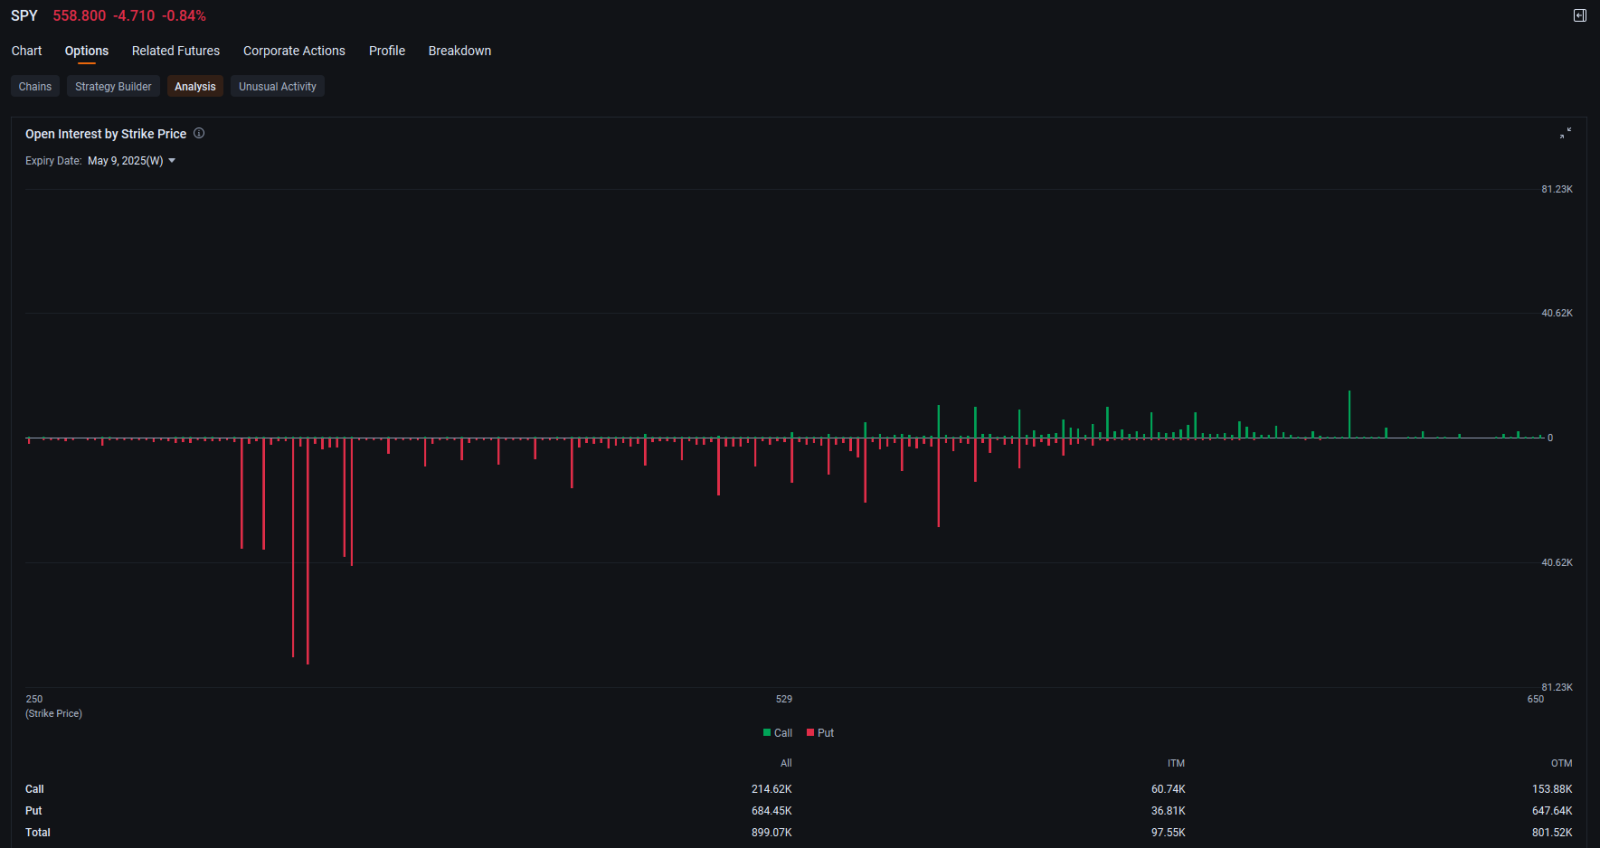The width and height of the screenshot is (1600, 848).
Task: Open the Related Futures tab
Action: point(176,51)
